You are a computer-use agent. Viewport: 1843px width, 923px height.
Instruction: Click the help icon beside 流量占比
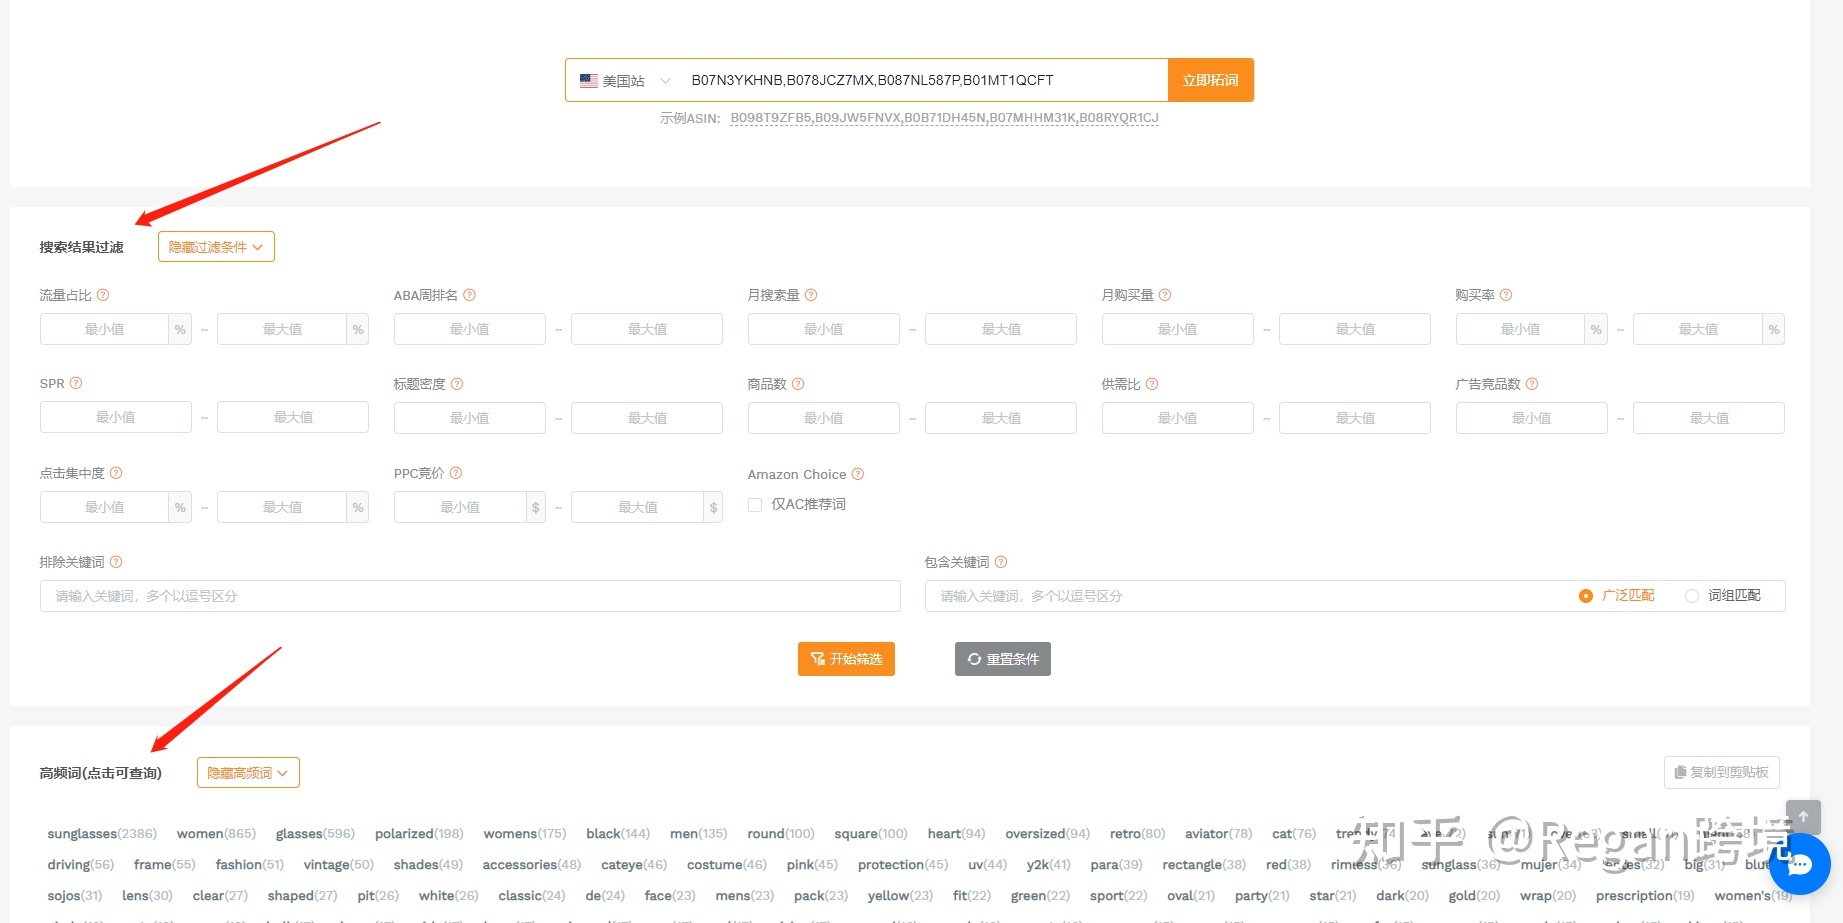pyautogui.click(x=103, y=295)
